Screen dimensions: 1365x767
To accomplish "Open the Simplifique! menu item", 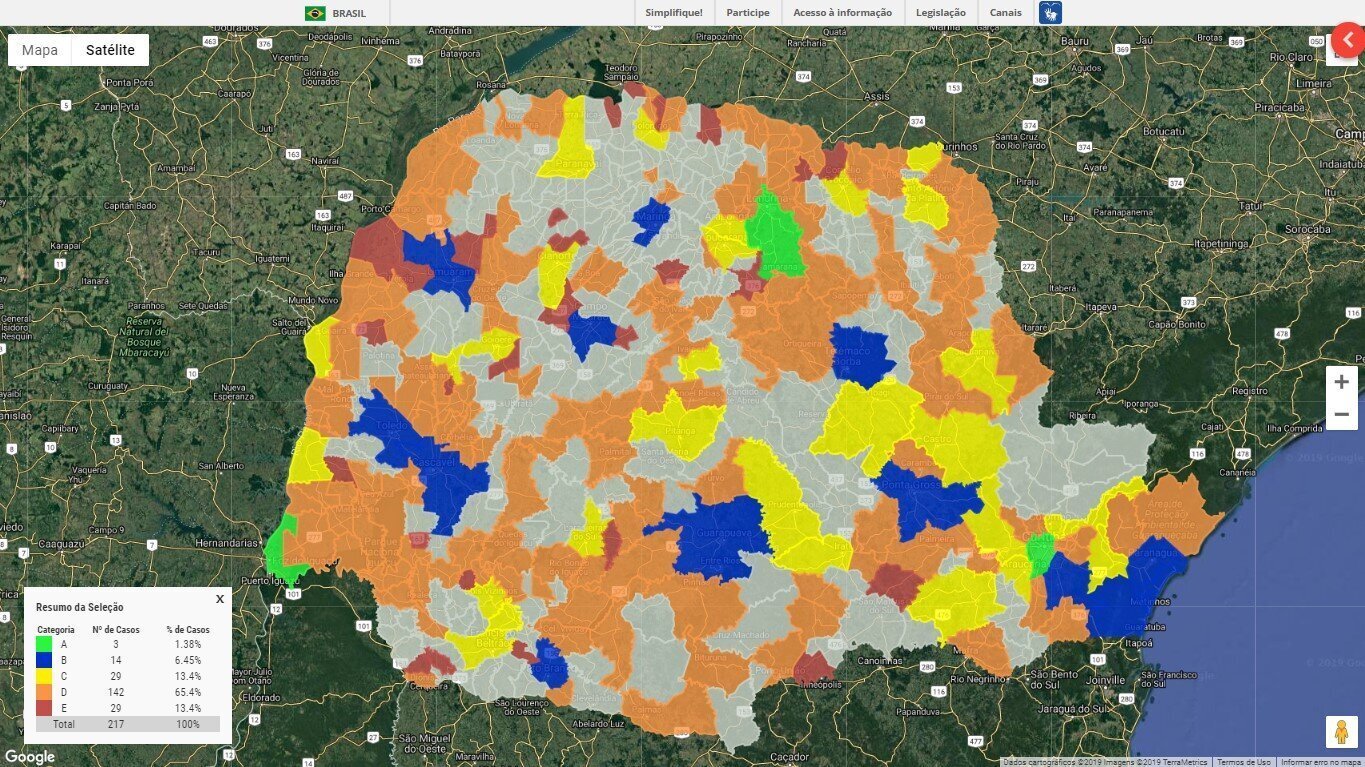I will pos(674,13).
